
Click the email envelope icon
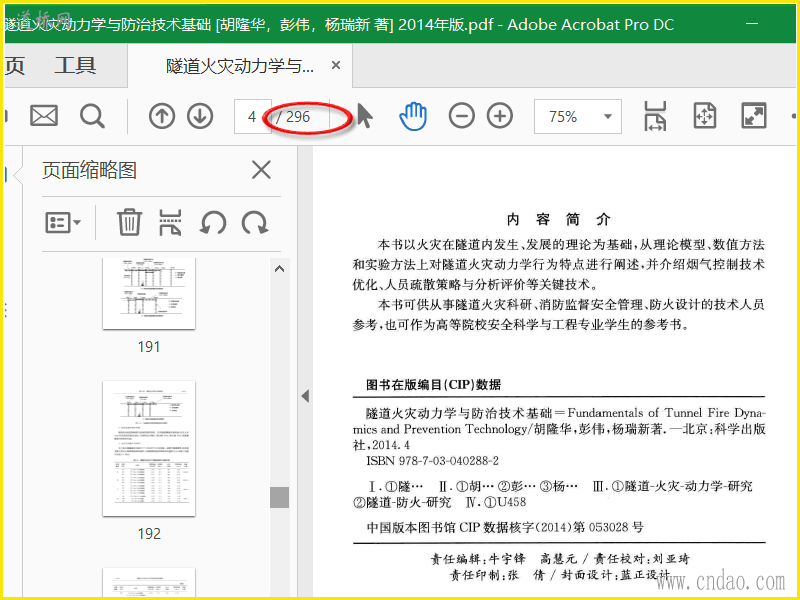(44, 116)
